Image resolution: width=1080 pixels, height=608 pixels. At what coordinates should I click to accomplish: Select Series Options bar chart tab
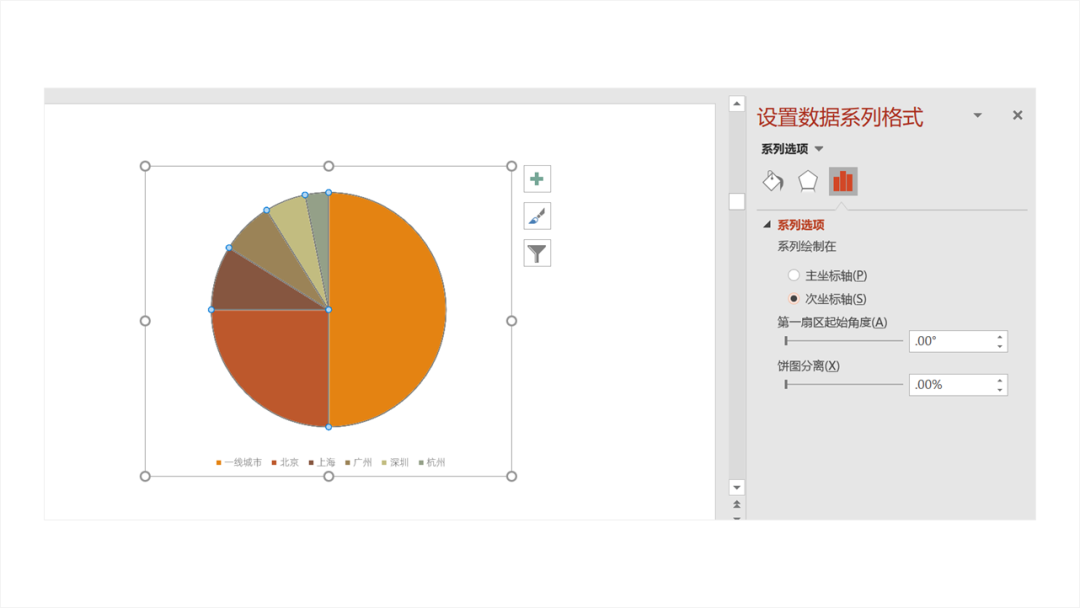[x=843, y=181]
